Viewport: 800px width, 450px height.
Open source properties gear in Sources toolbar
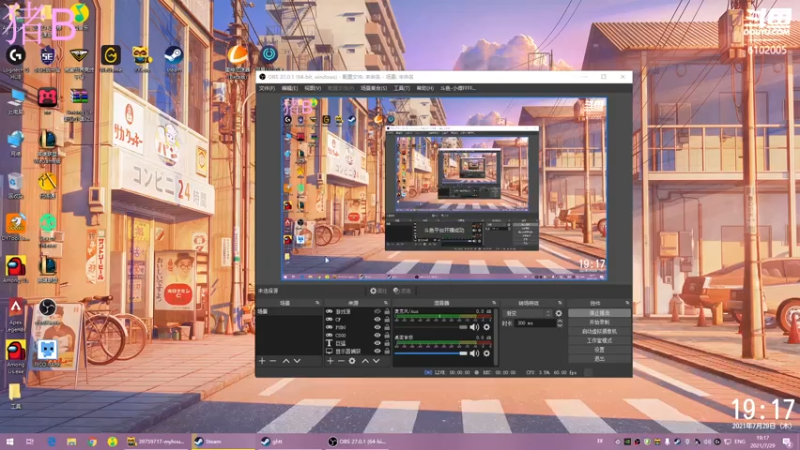point(352,361)
